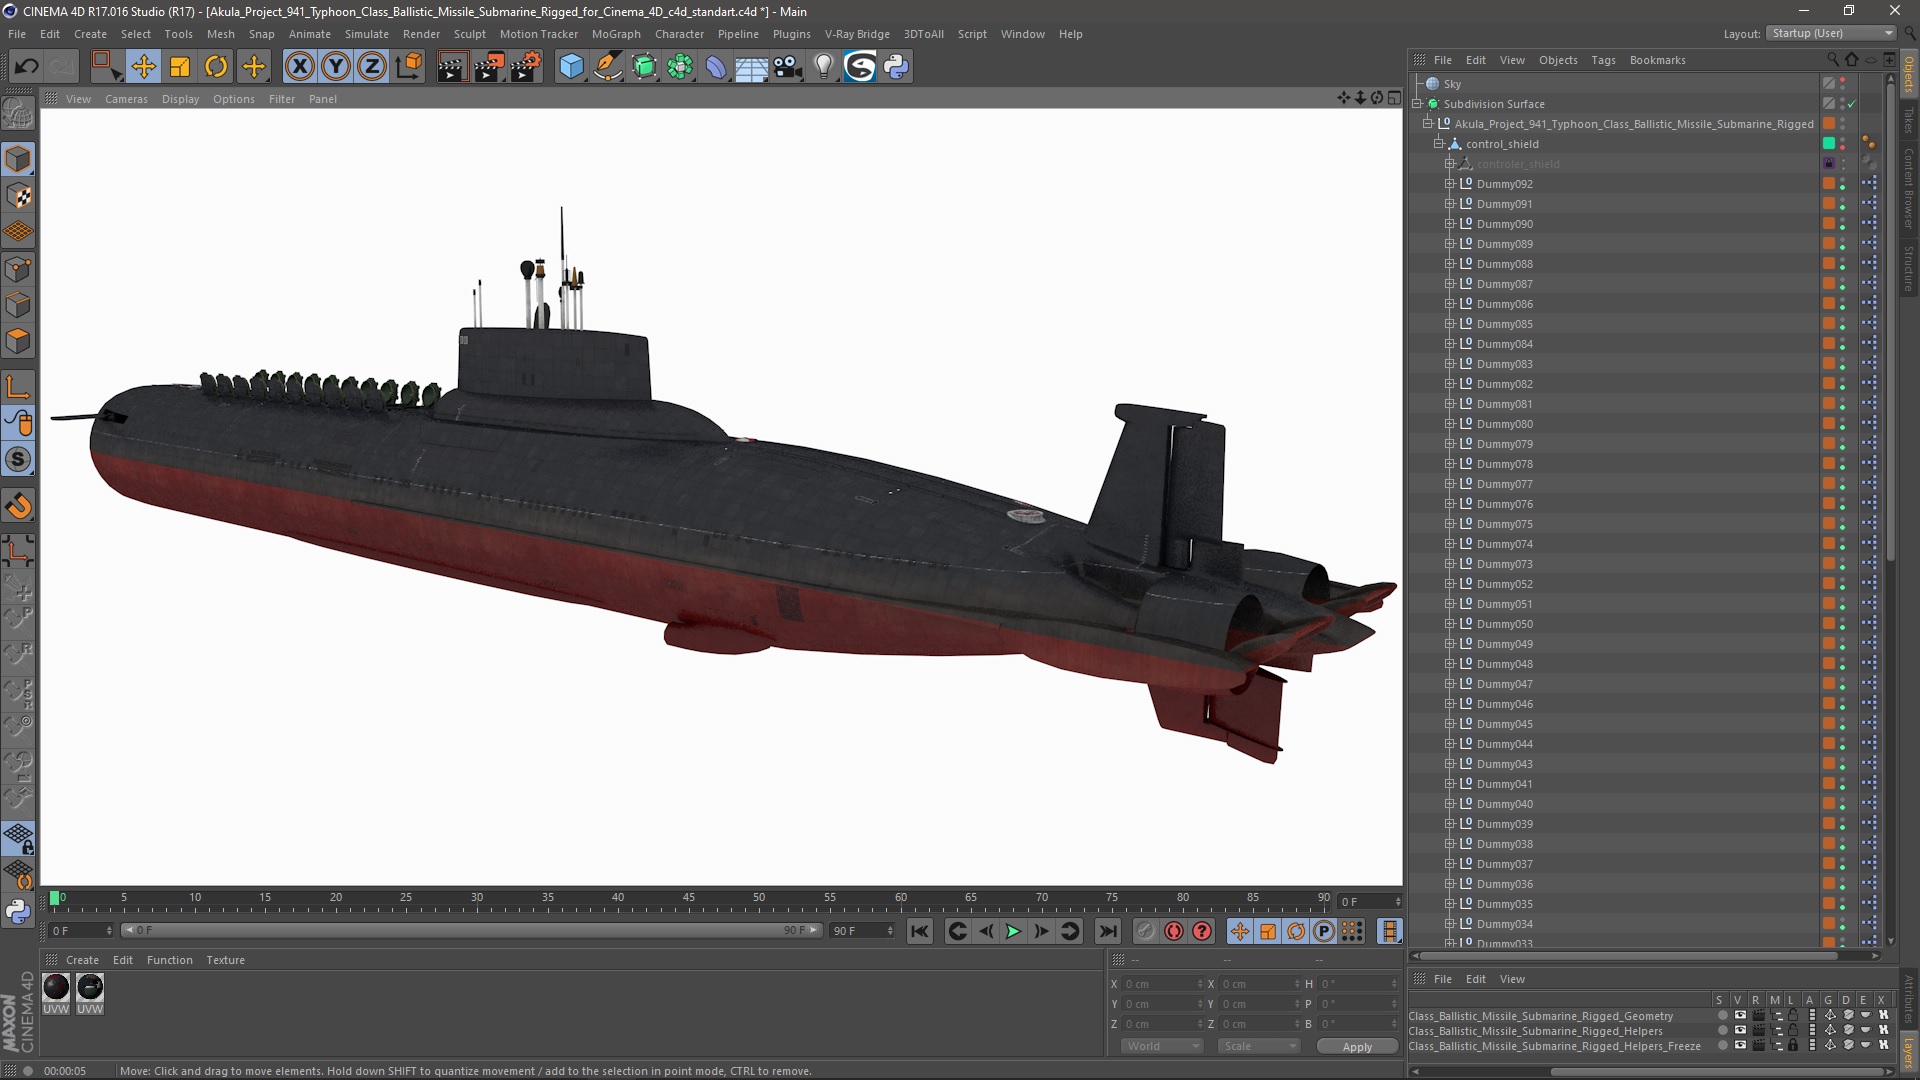This screenshot has width=1920, height=1080.
Task: Open material manager Texture menu
Action: pos(225,960)
